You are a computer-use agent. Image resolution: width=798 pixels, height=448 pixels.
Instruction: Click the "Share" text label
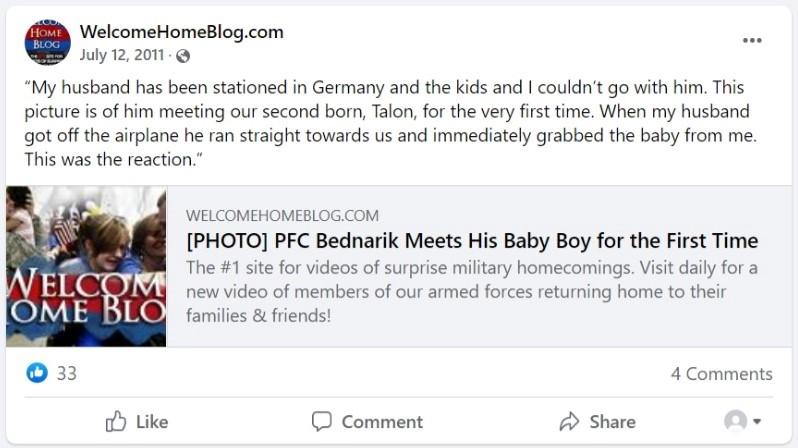click(612, 421)
